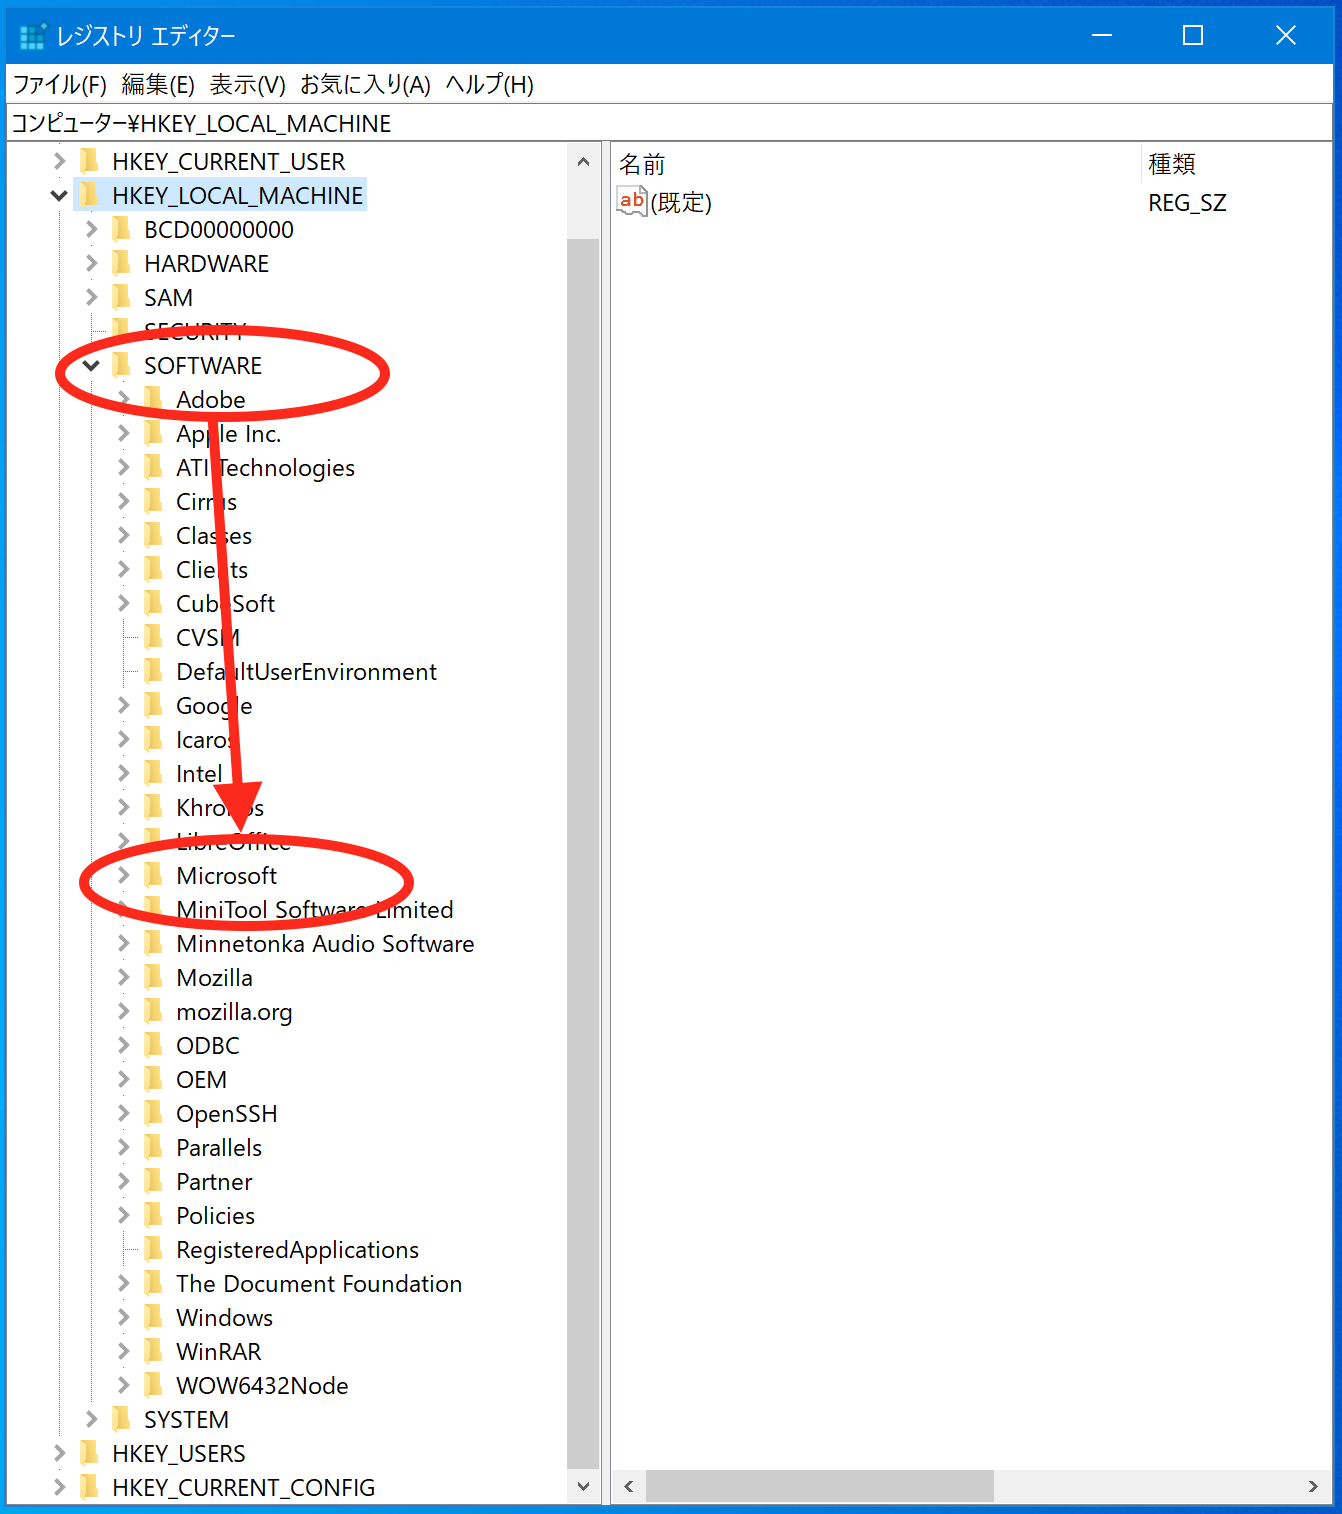Click the (既定) string value icon
Viewport: 1342px width, 1514px height.
[x=632, y=201]
